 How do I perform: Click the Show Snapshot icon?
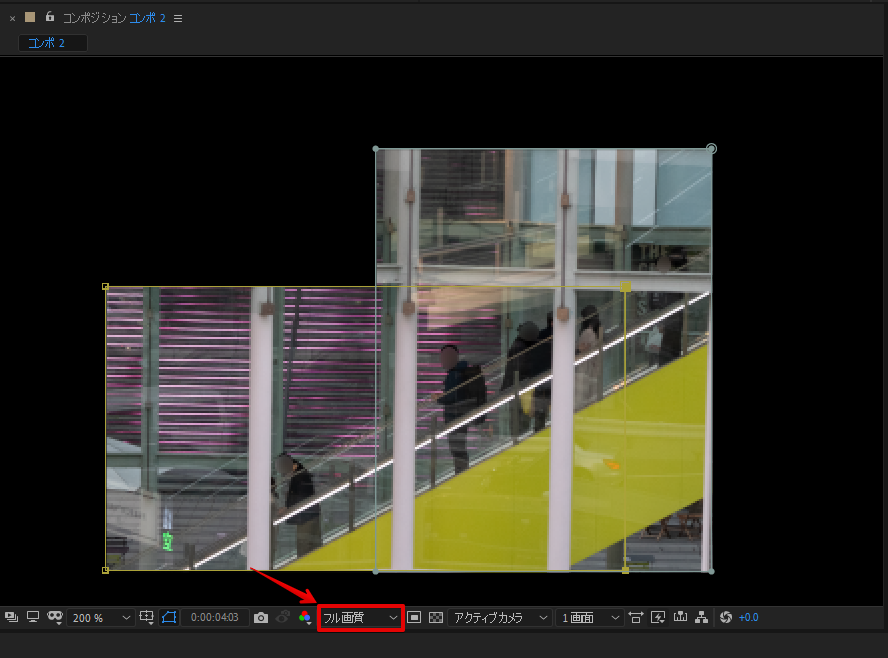tap(283, 617)
